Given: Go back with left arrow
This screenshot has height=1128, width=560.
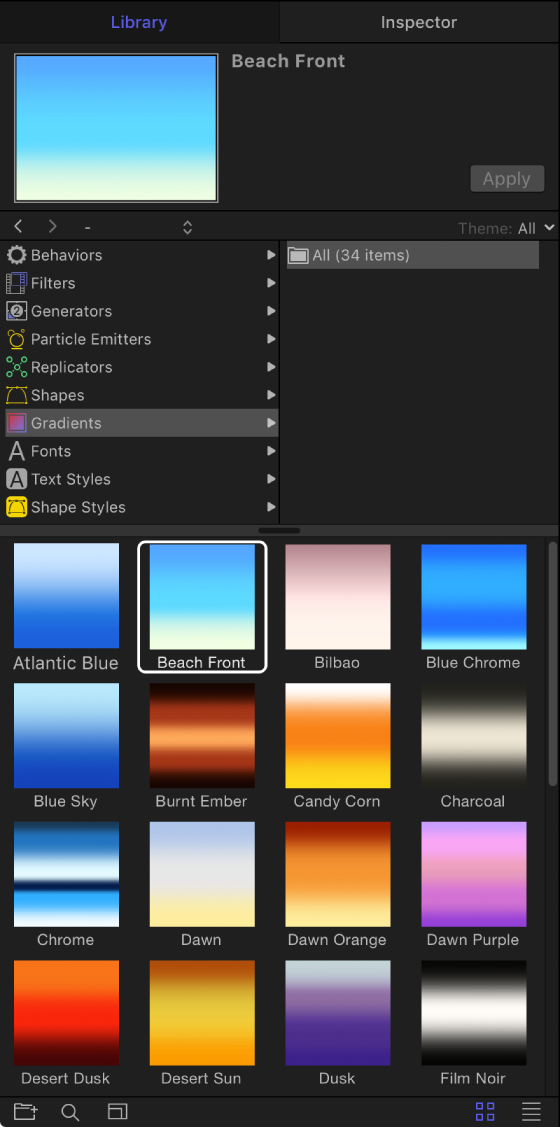Looking at the screenshot, I should [x=19, y=227].
